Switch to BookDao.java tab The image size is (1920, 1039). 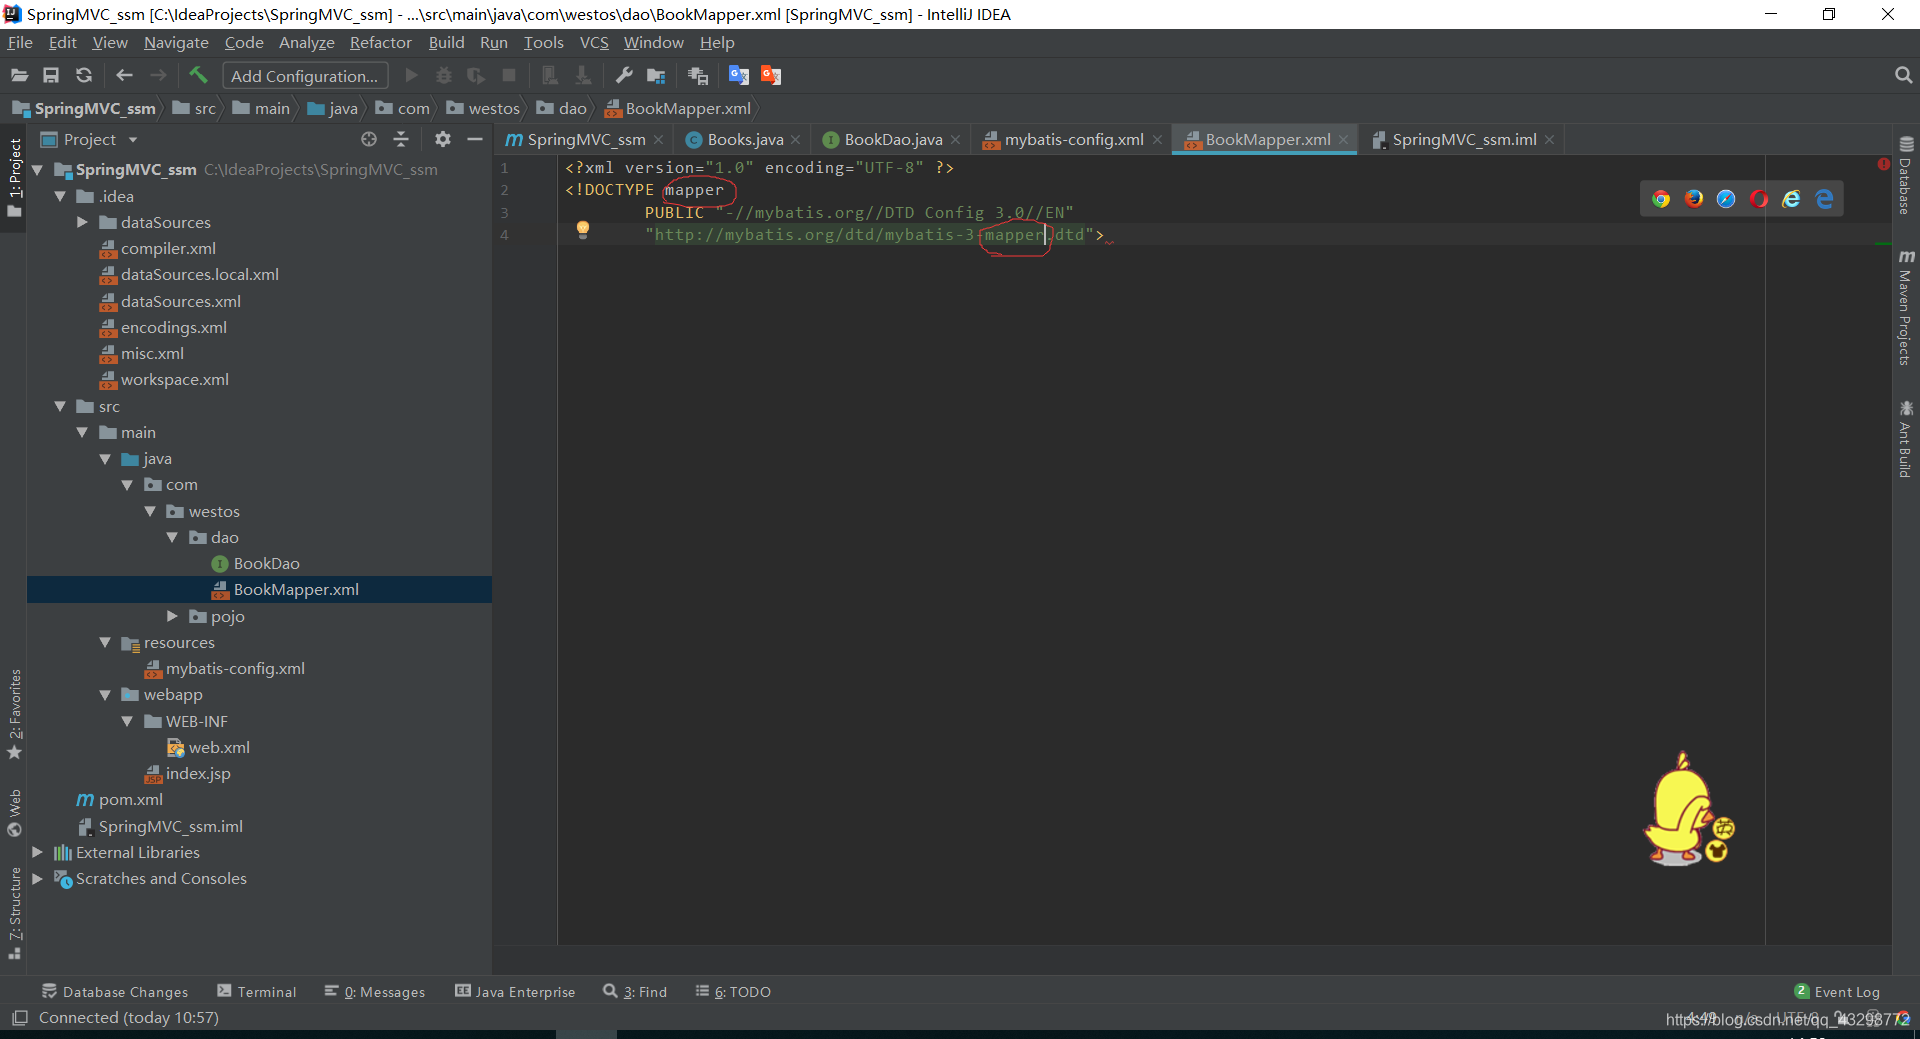tap(892, 140)
